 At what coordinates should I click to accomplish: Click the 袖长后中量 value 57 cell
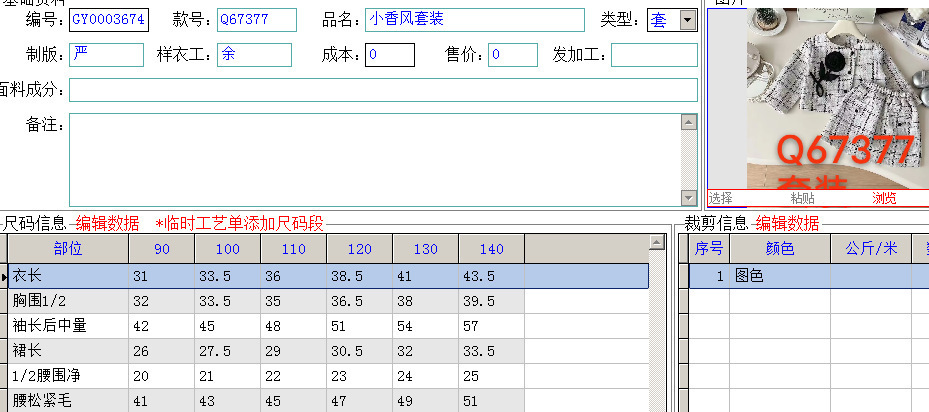(492, 326)
